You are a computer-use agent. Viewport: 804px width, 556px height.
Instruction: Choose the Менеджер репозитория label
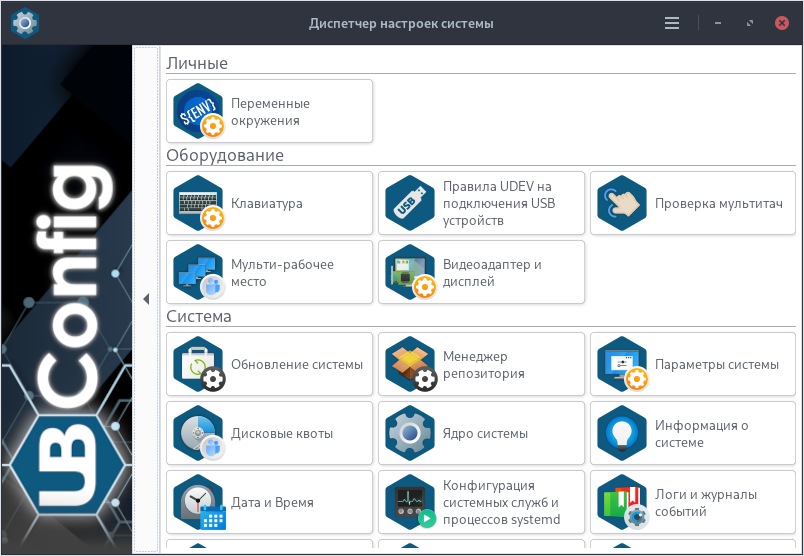(x=484, y=365)
